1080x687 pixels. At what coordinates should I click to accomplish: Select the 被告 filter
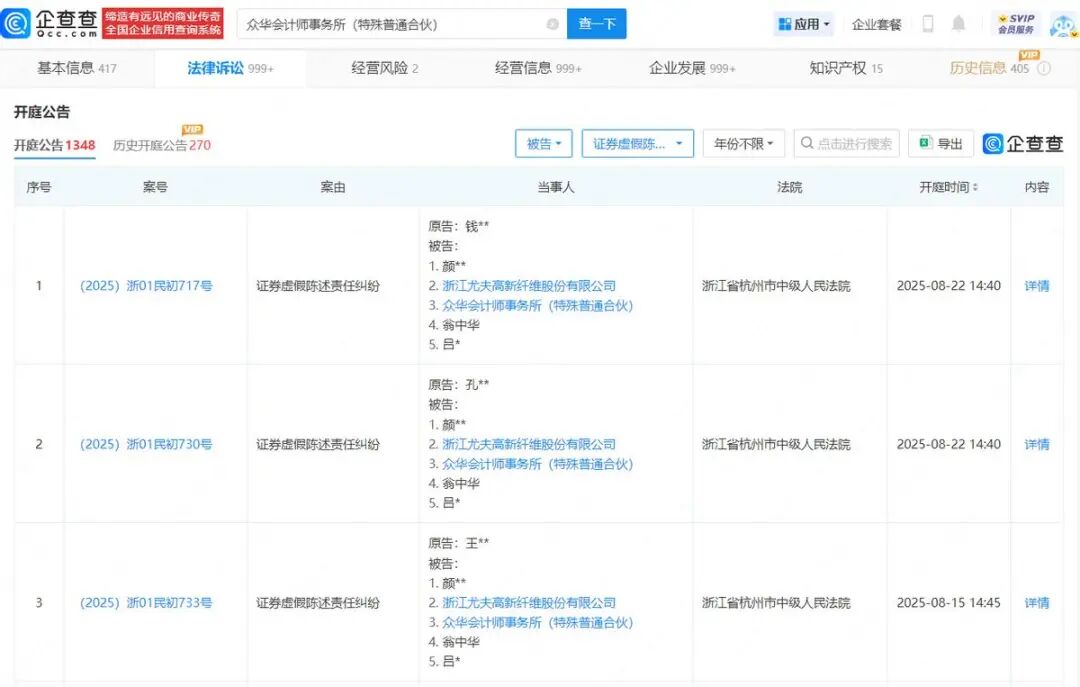pos(543,143)
